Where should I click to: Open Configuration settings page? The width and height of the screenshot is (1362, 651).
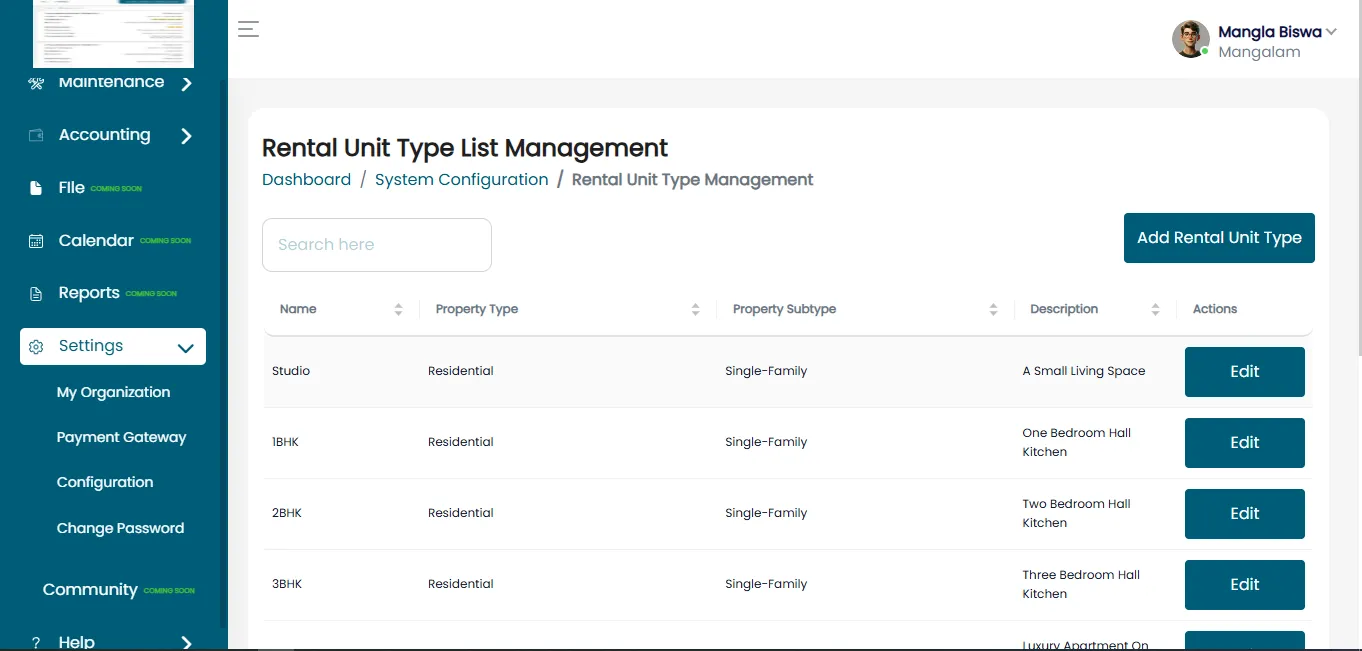[x=105, y=482]
